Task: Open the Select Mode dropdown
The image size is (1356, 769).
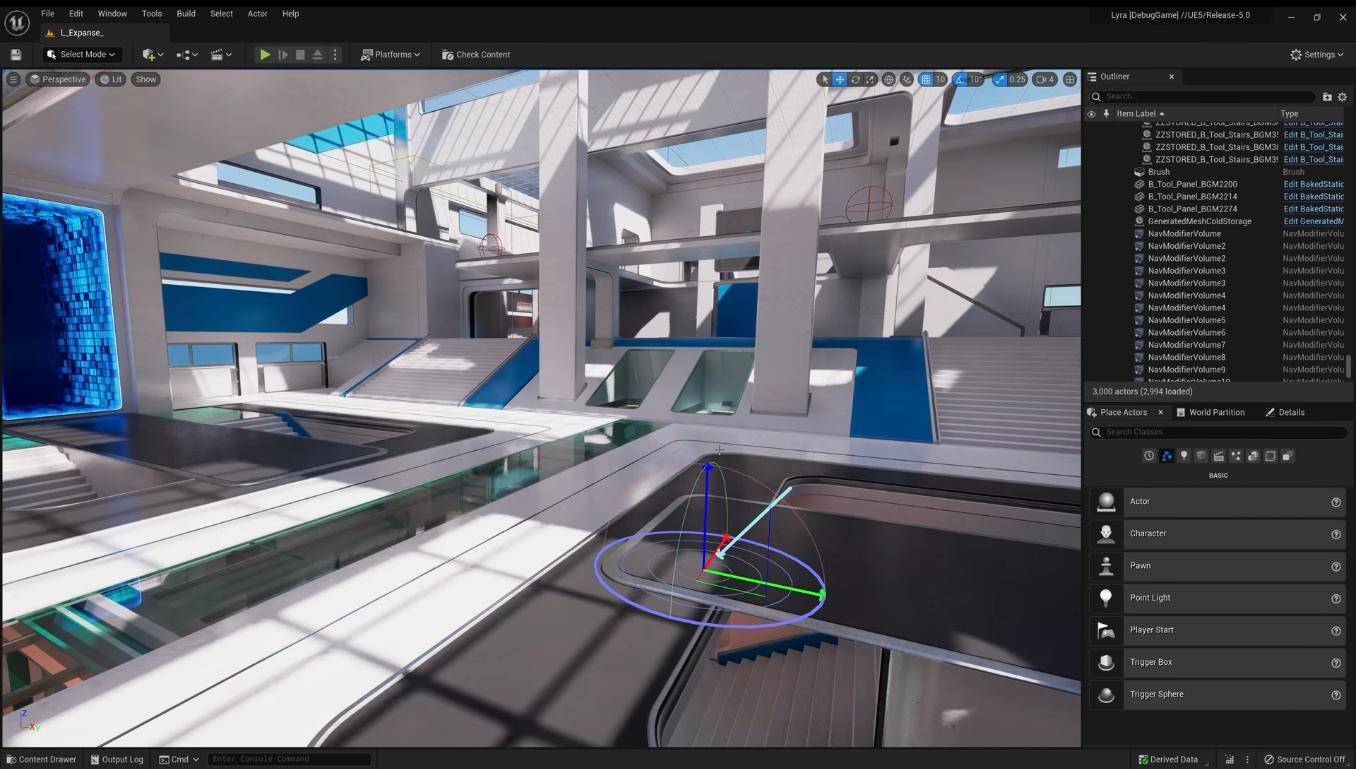Action: coord(82,55)
